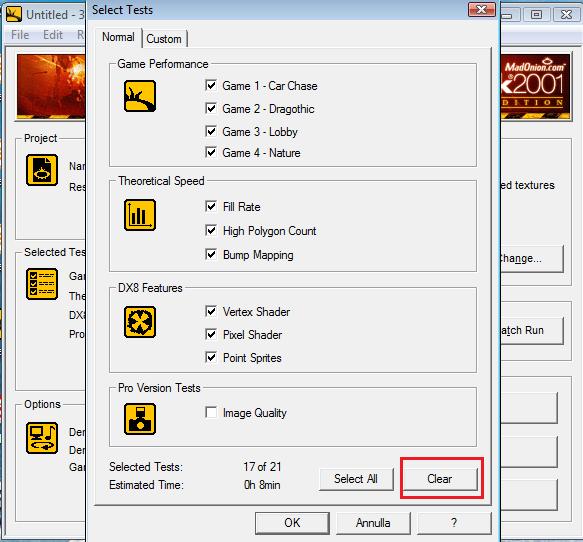Click the Options demo settings icon
This screenshot has height=542, width=583.
(42, 438)
